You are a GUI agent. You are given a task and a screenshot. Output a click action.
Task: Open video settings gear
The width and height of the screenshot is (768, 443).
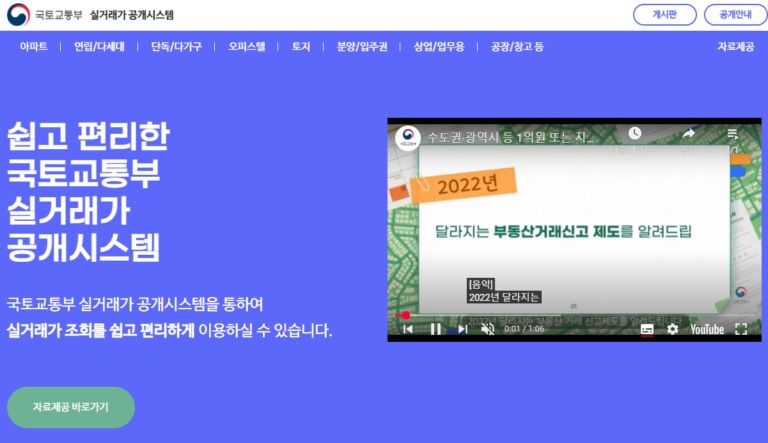tap(672, 329)
